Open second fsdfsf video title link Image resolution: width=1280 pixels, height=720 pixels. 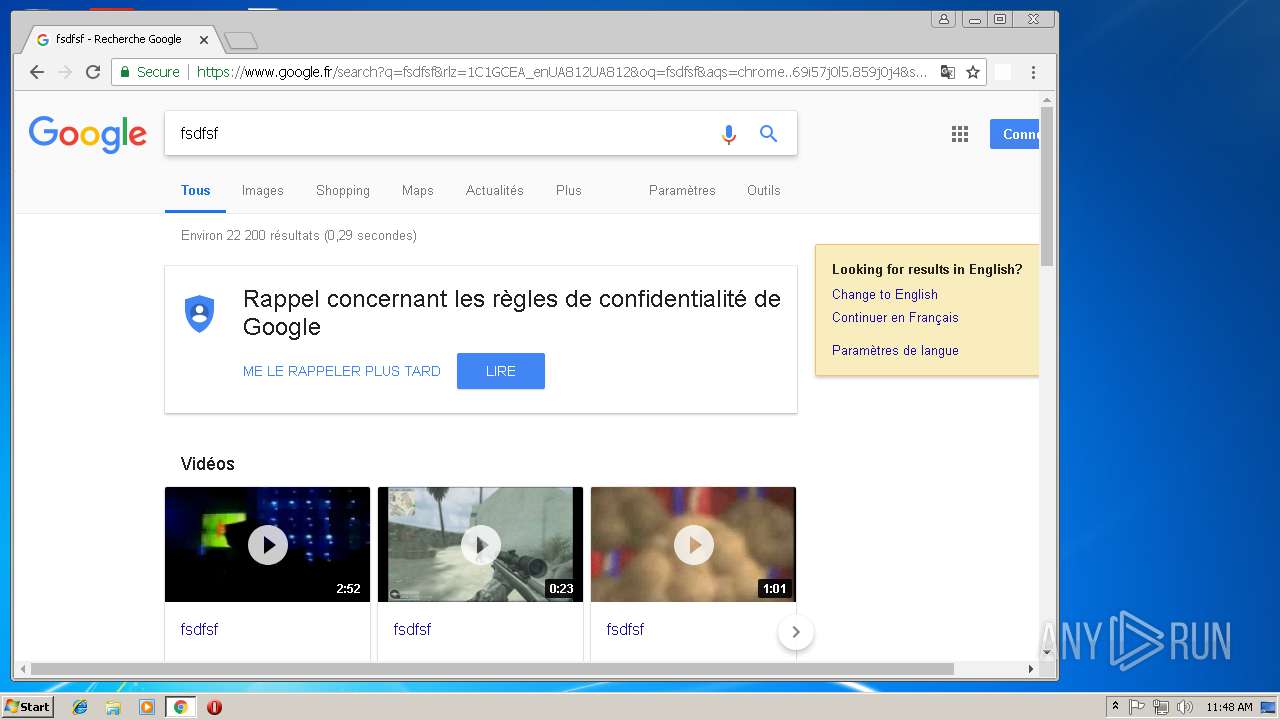tap(412, 629)
